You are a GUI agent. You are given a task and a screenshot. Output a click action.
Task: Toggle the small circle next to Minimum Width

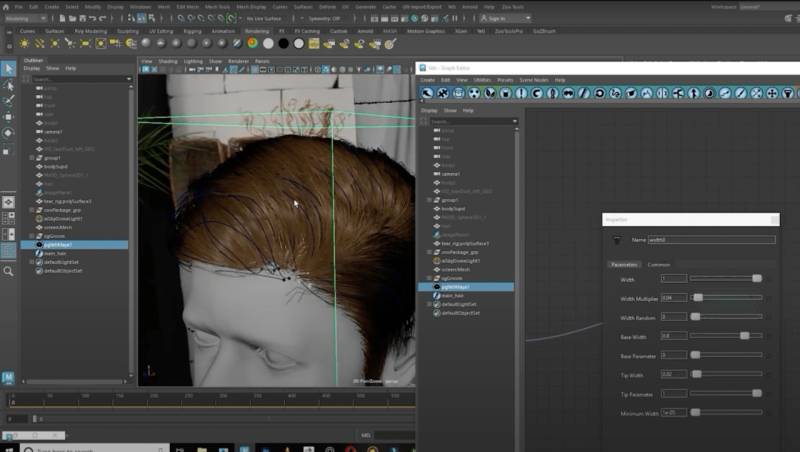click(x=769, y=413)
